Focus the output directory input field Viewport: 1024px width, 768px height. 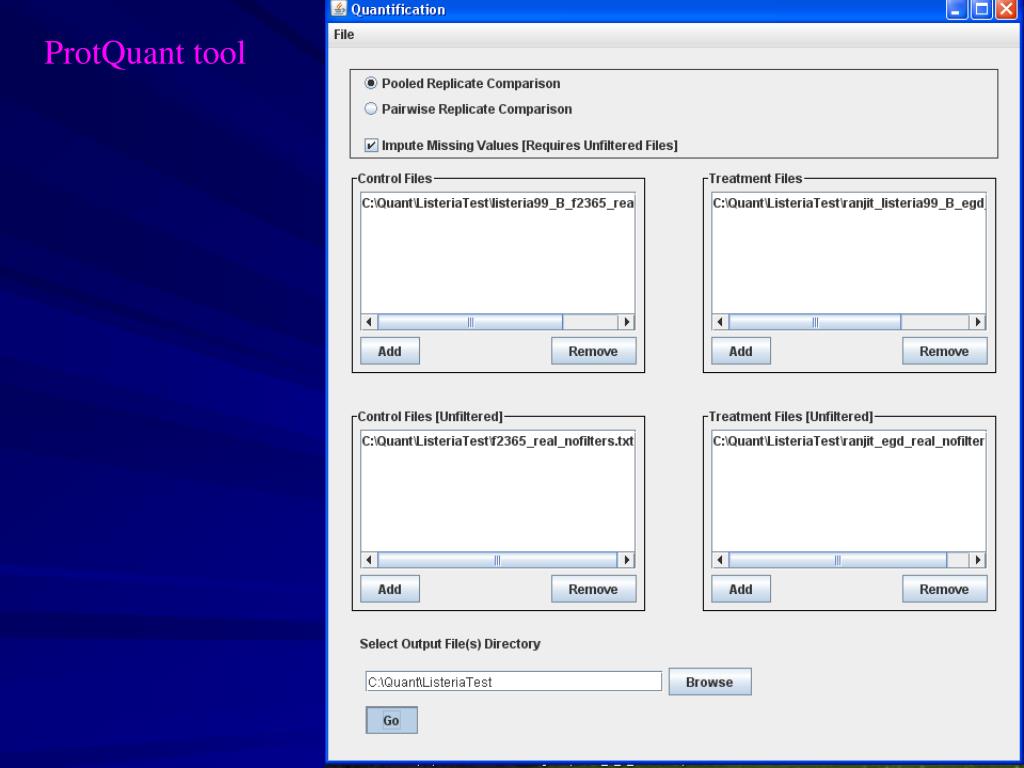tap(513, 682)
